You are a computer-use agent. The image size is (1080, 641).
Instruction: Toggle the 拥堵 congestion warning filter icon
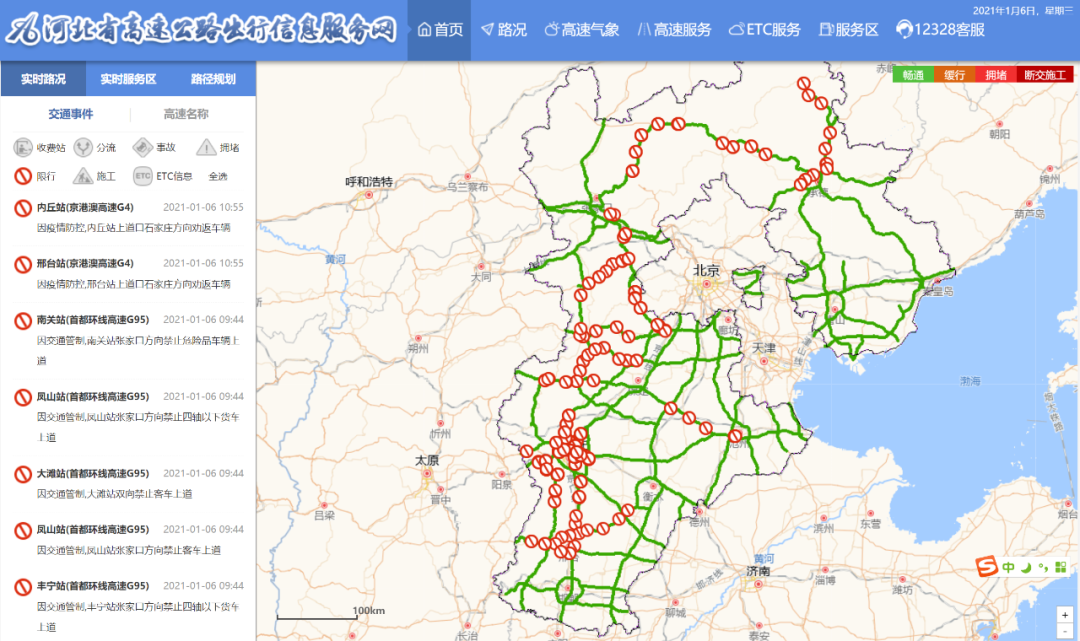[206, 147]
